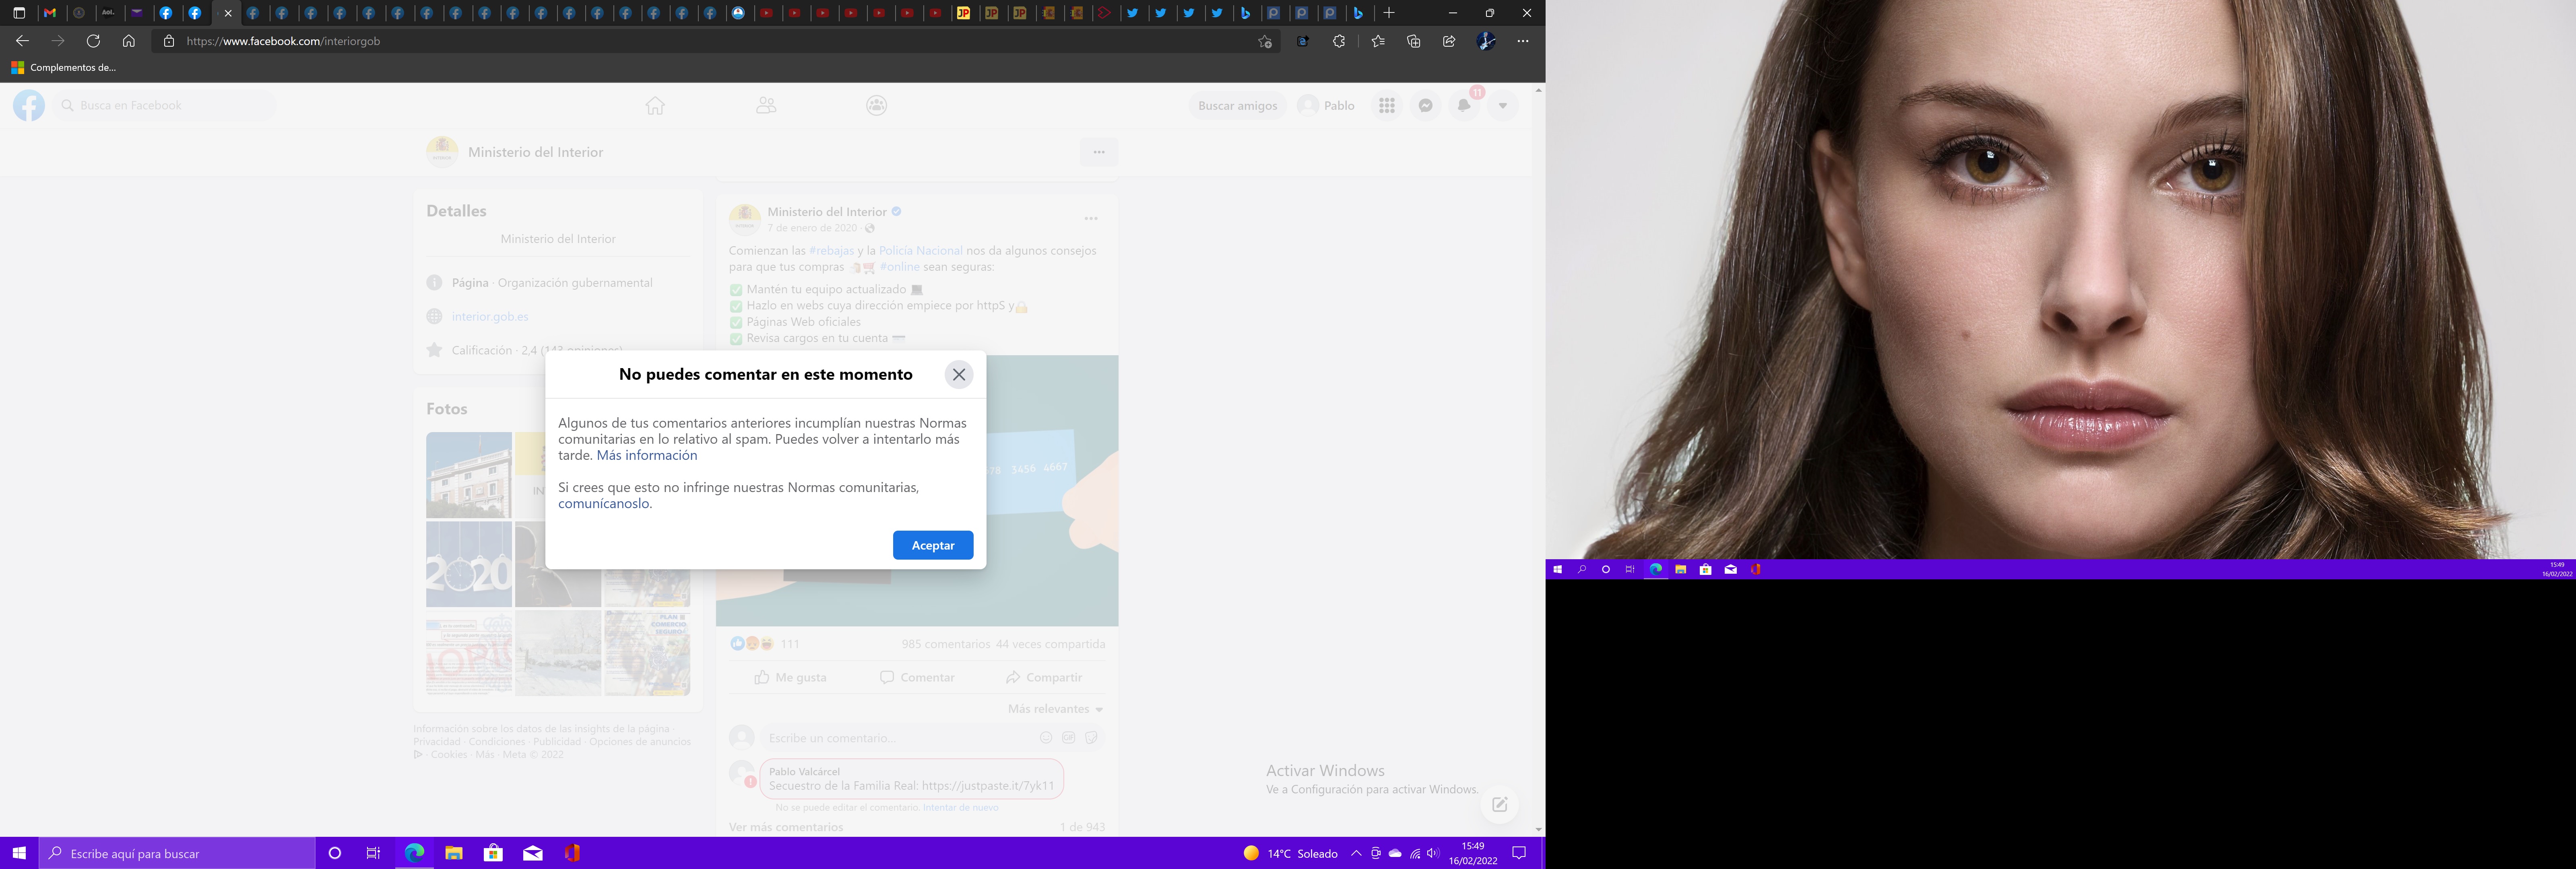
Task: Open the Ministerio del Interior page options menu
Action: point(1099,152)
